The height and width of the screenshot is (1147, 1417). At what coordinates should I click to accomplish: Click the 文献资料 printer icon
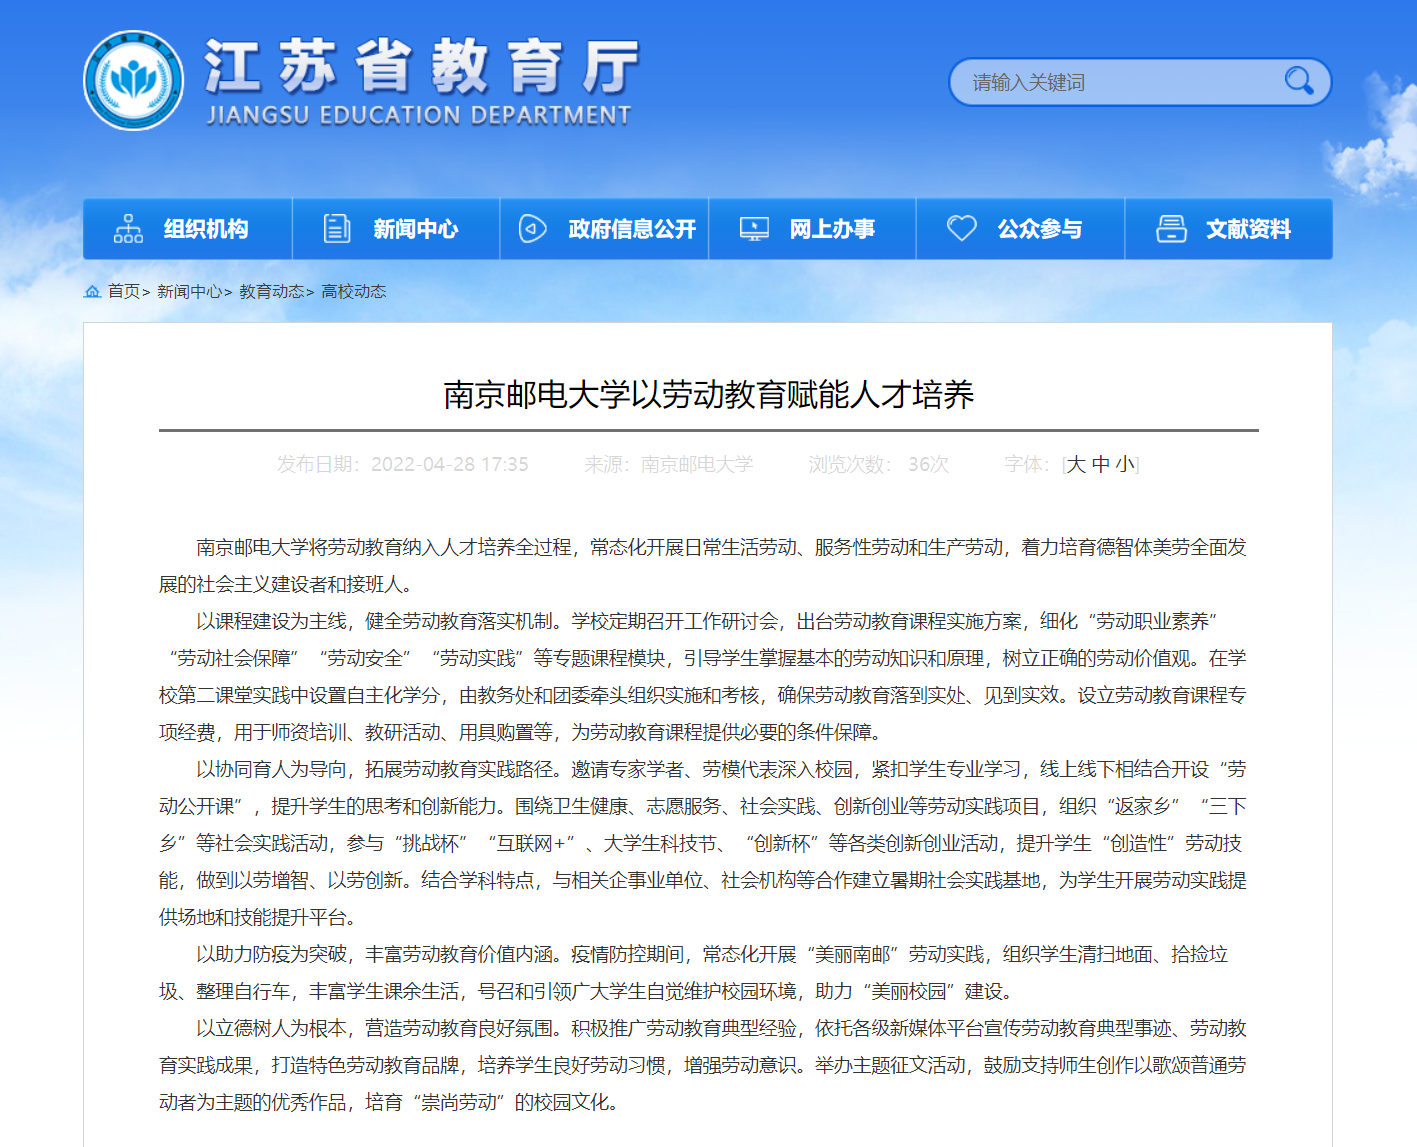[x=1171, y=229]
